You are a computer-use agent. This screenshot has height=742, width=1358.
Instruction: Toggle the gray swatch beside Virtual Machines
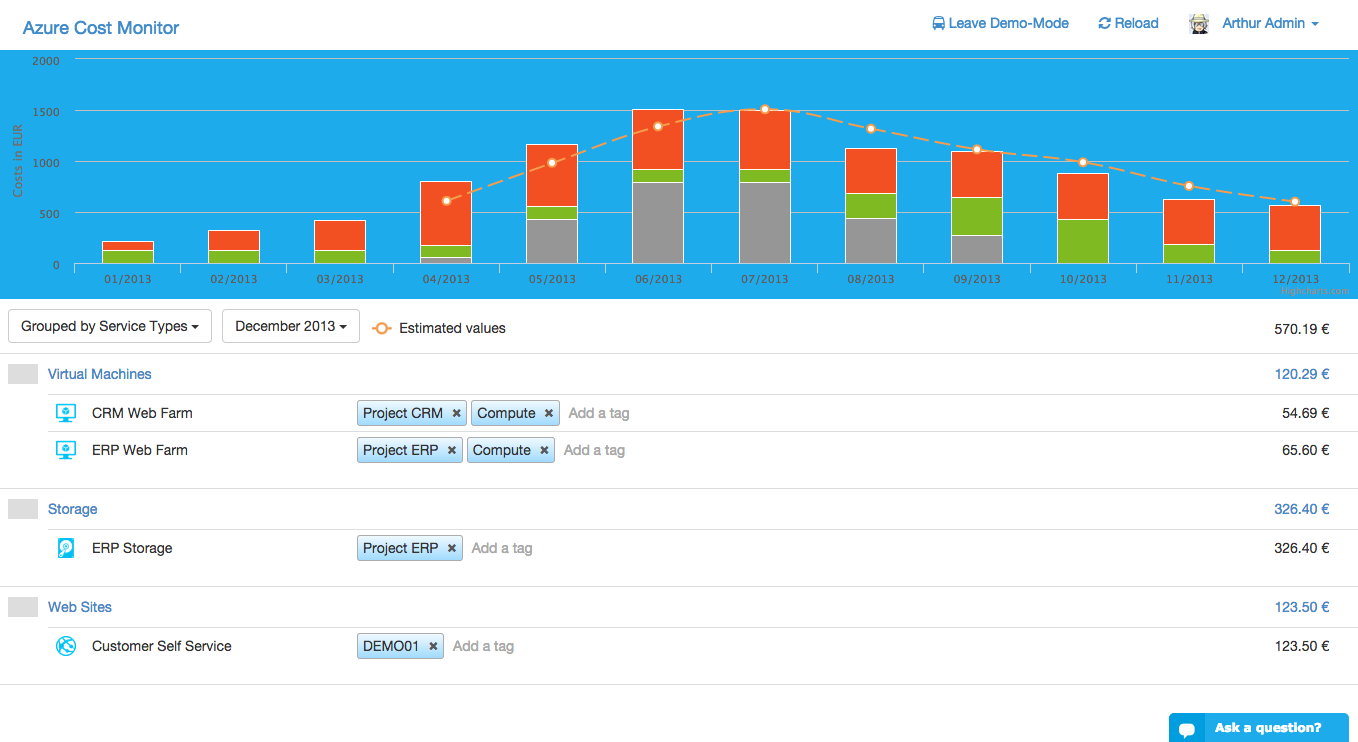[23, 374]
